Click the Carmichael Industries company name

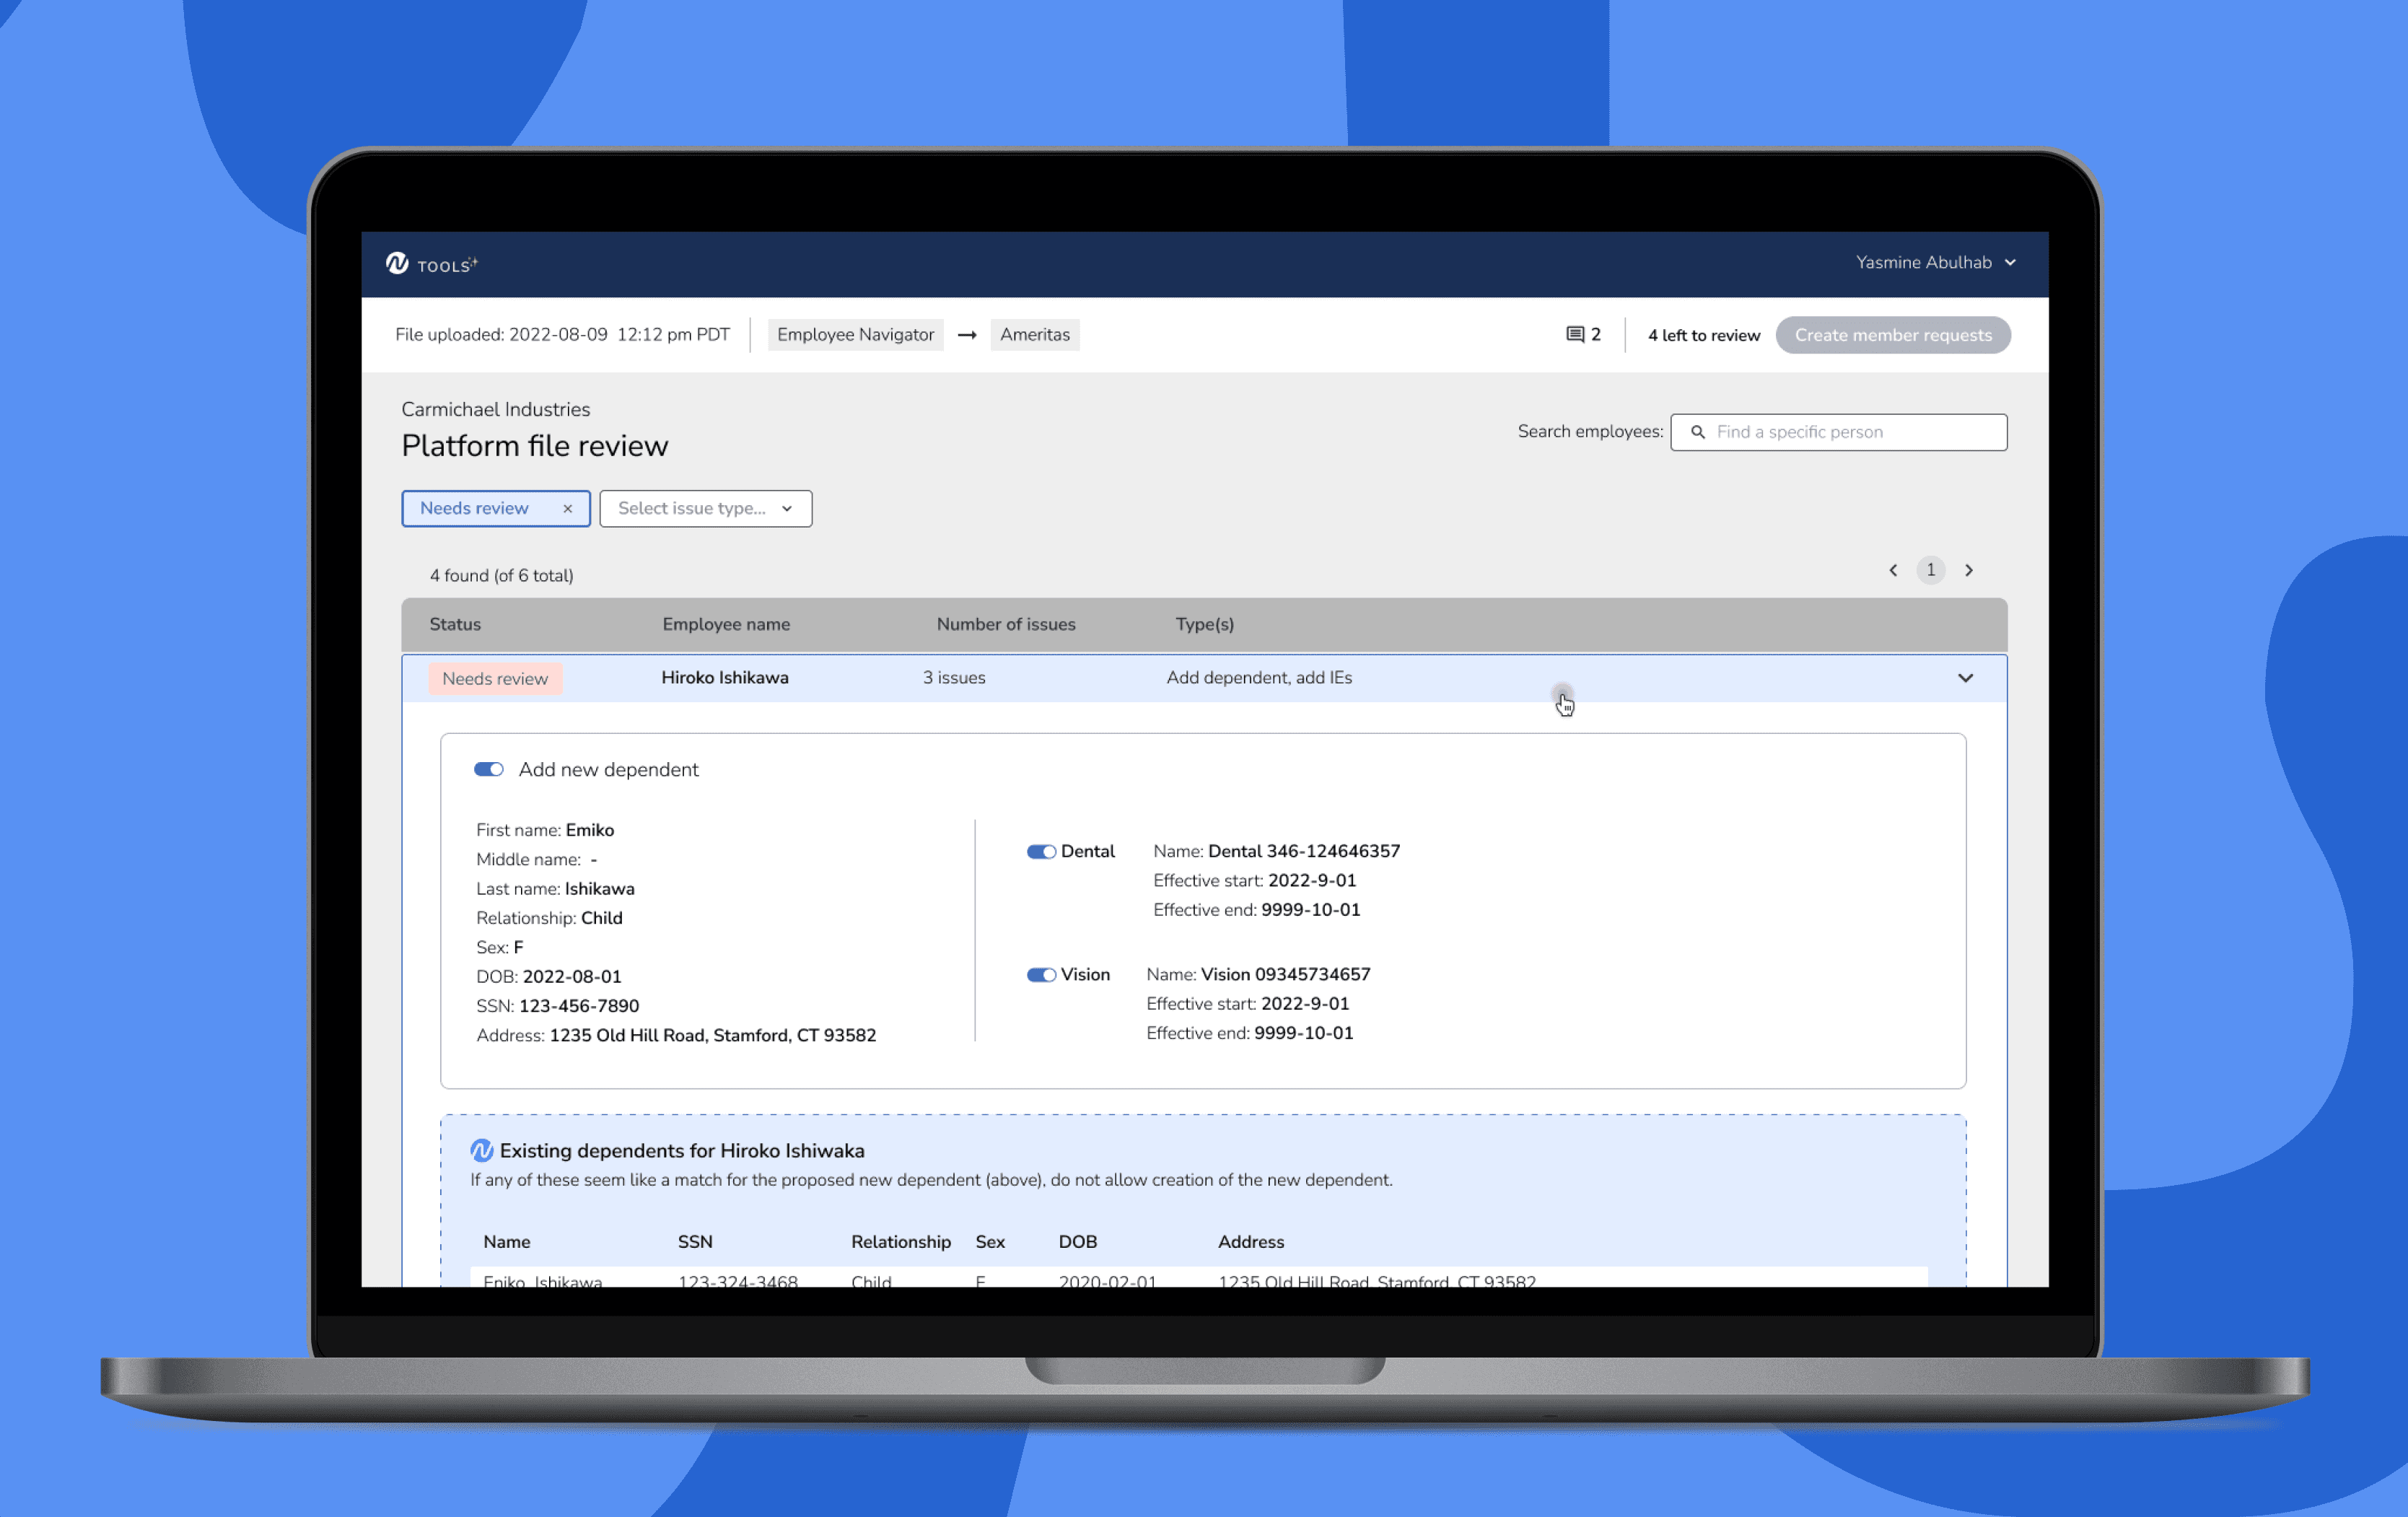tap(495, 409)
